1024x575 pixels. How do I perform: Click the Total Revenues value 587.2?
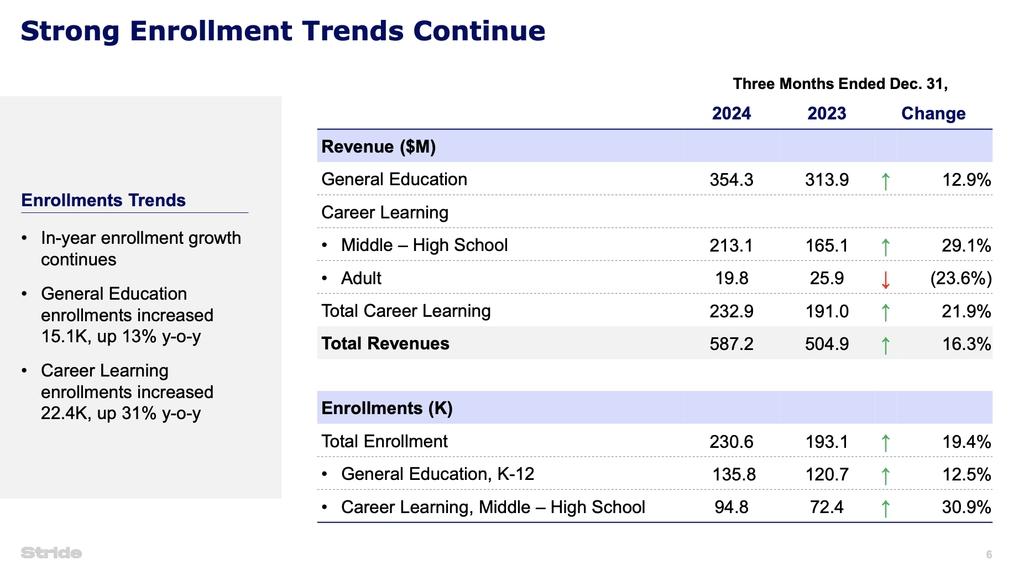pos(731,344)
